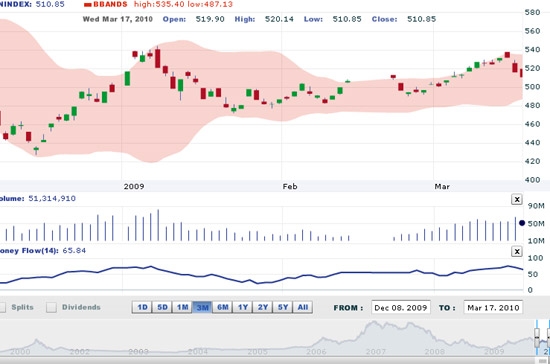Viewport: 550px width, 364px height.
Task: Select the 5D time range
Action: pyautogui.click(x=162, y=307)
